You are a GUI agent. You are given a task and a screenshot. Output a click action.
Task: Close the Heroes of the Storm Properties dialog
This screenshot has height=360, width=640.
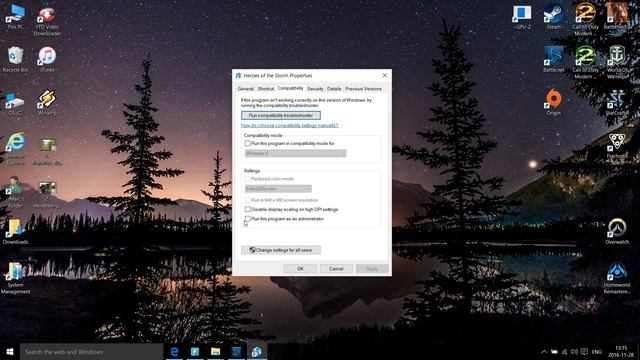click(384, 76)
